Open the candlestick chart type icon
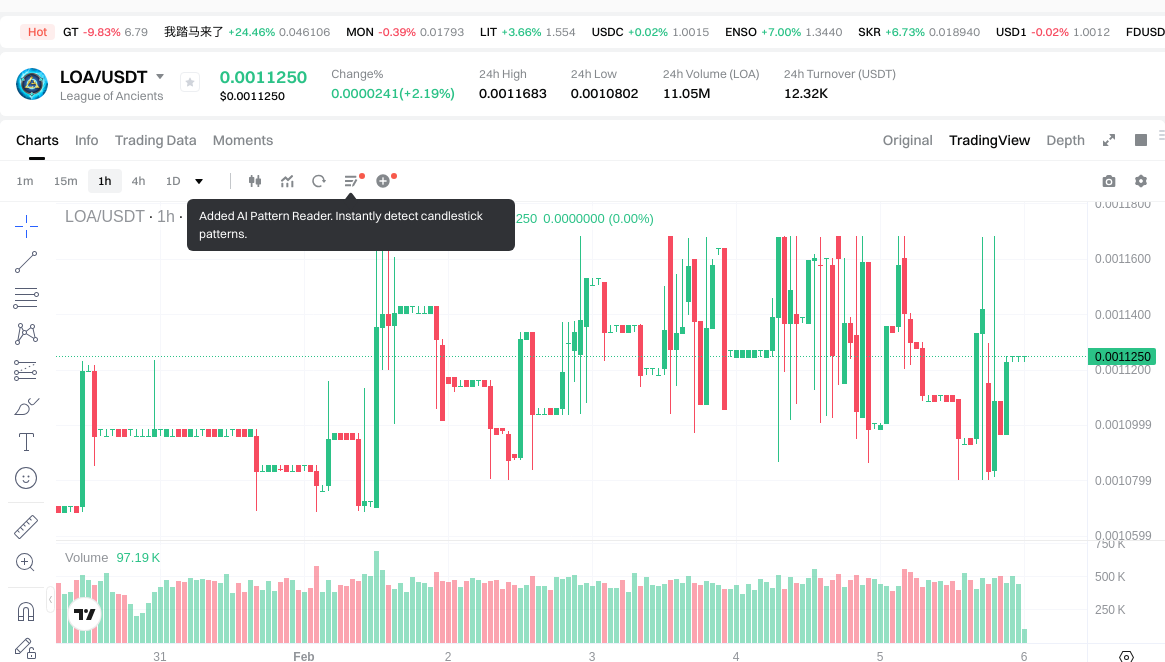This screenshot has height=662, width=1165. click(255, 181)
